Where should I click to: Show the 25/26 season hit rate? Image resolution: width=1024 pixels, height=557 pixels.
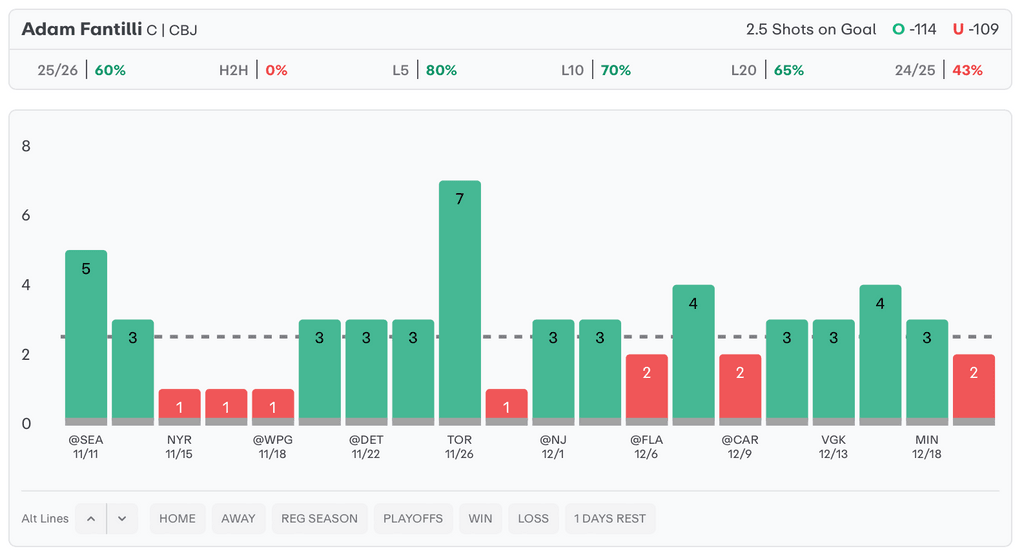81,70
